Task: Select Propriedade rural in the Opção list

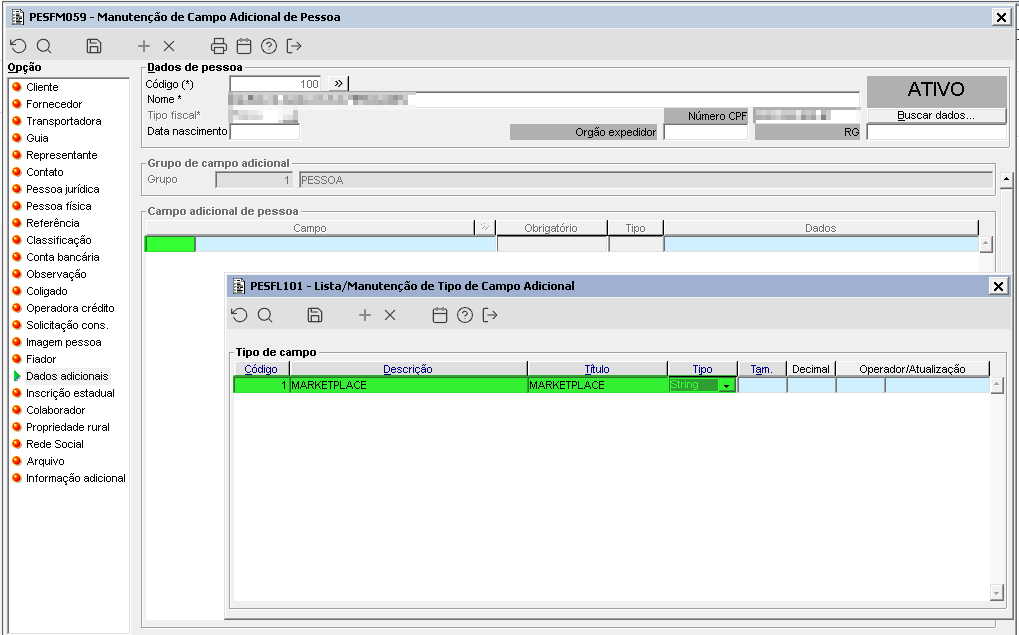Action: (68, 427)
